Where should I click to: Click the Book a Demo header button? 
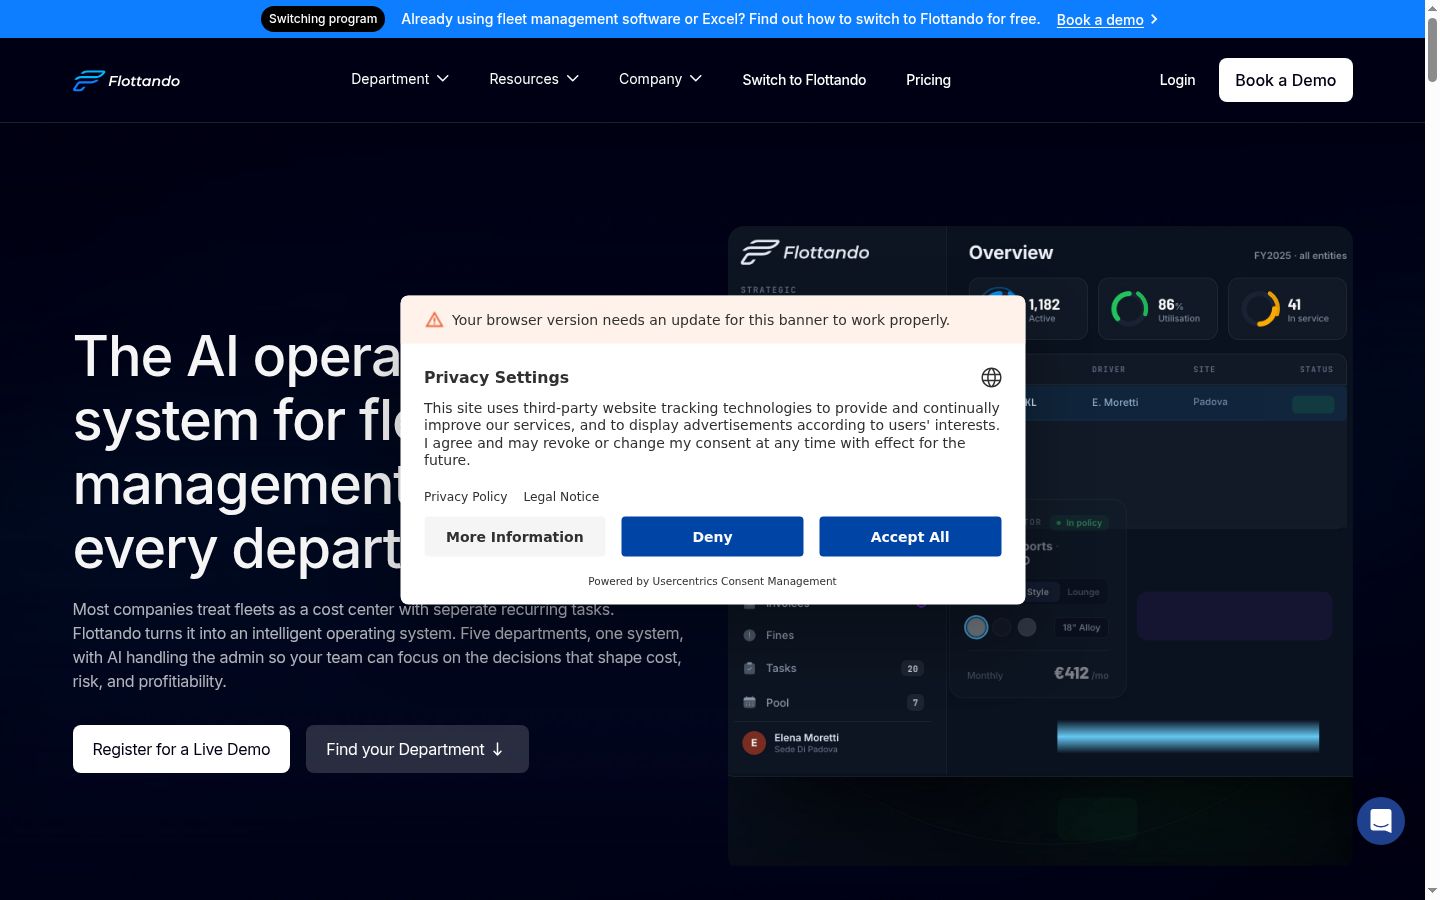tap(1285, 80)
